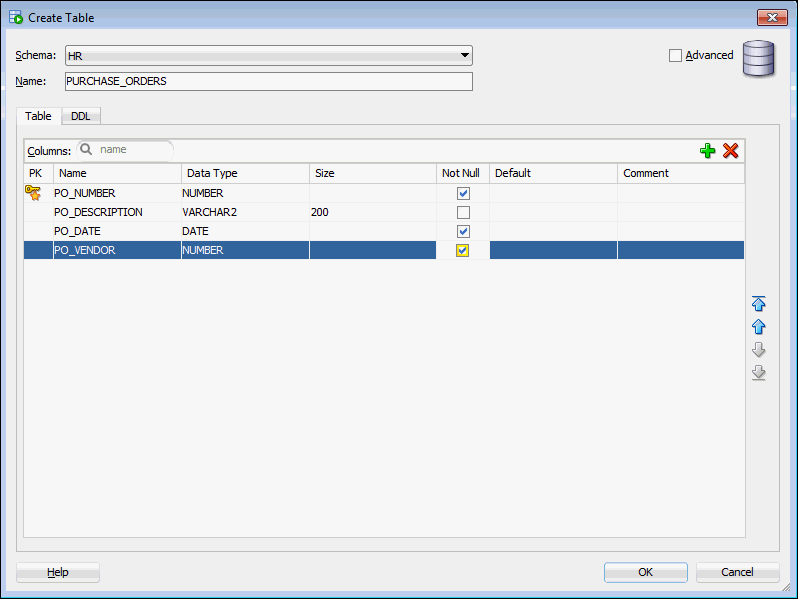798x599 pixels.
Task: Open the Schema dropdown
Action: tap(465, 56)
